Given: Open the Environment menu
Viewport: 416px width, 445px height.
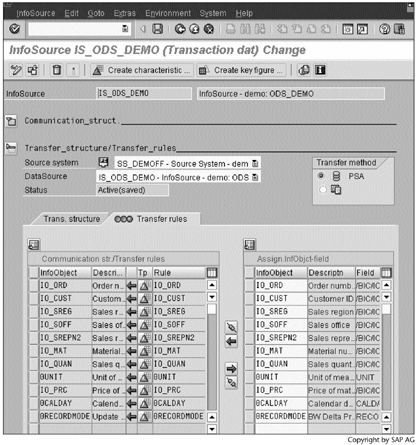Looking at the screenshot, I should (x=168, y=13).
